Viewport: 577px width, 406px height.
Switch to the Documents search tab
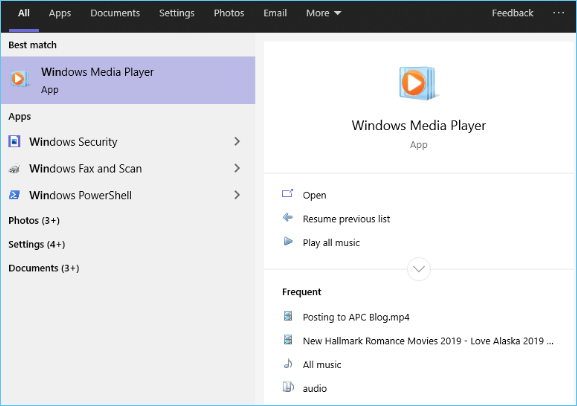point(115,13)
